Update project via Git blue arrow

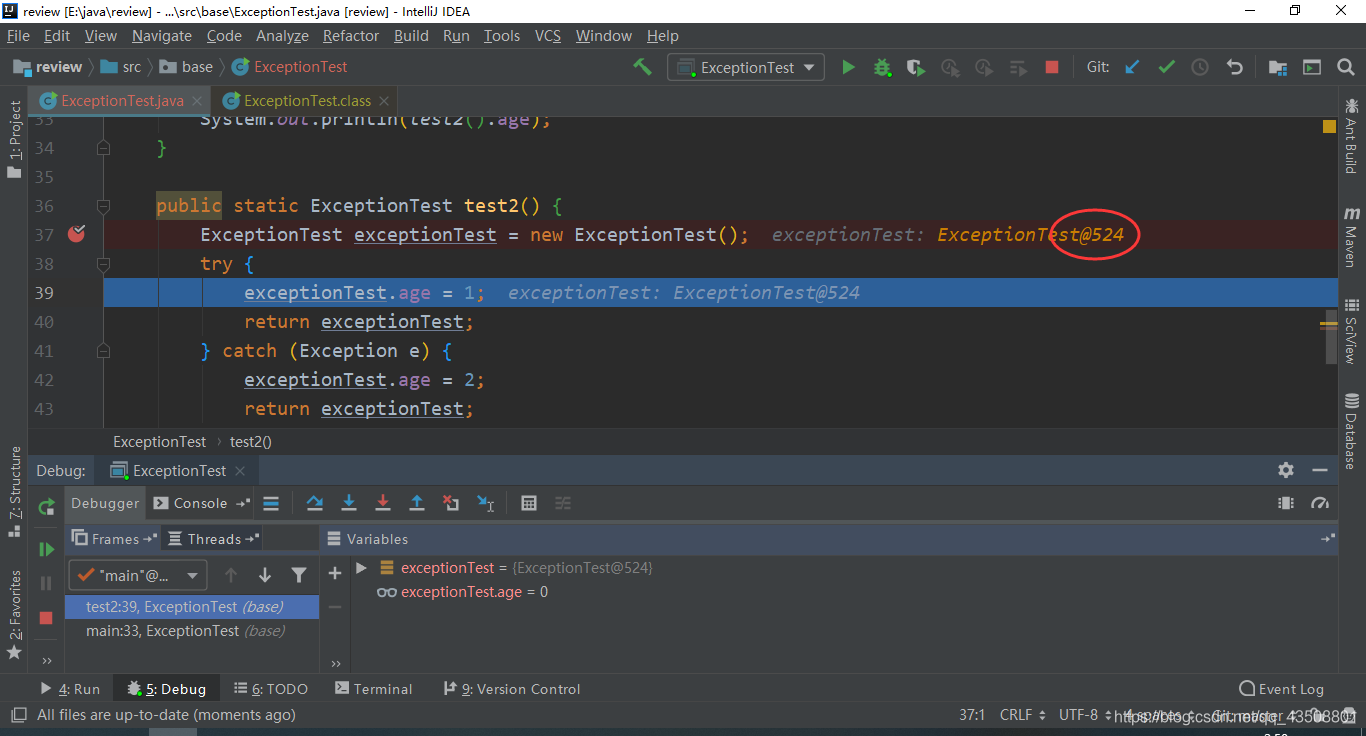pyautogui.click(x=1132, y=67)
